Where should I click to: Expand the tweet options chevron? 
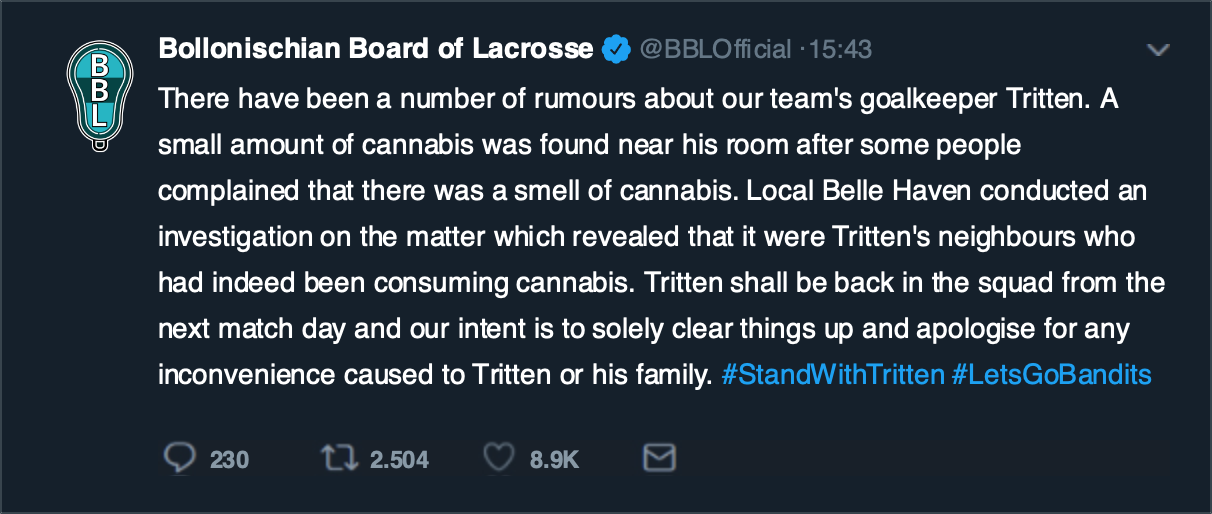tap(1158, 49)
